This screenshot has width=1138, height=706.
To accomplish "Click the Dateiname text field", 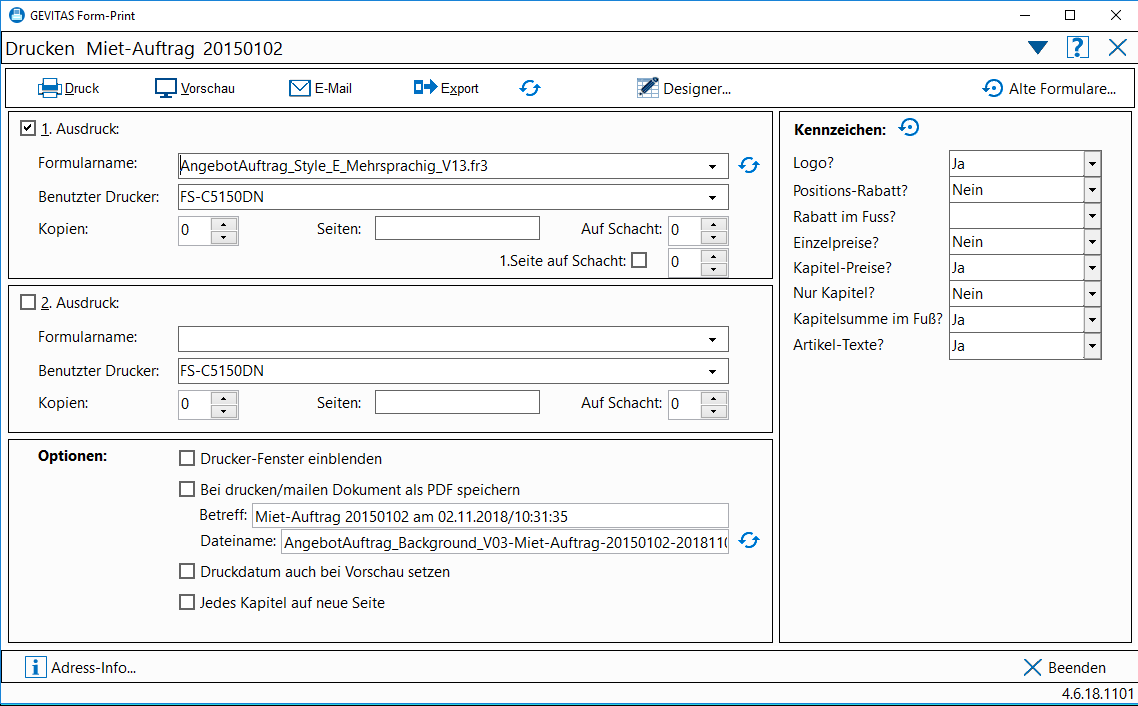I will pyautogui.click(x=504, y=541).
